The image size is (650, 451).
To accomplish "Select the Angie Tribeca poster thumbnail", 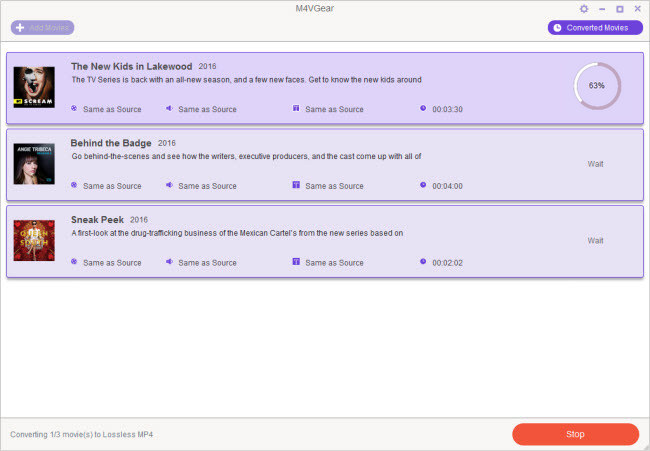I will 34,164.
